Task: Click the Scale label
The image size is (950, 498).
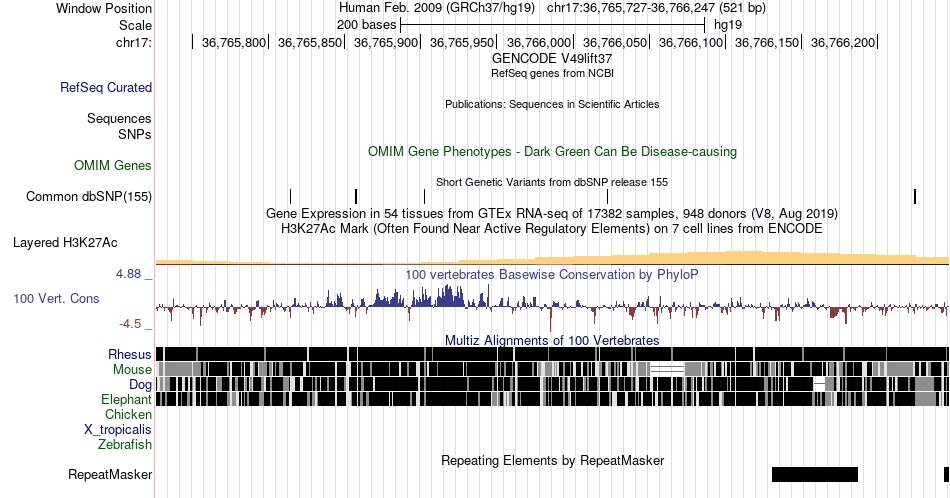Action: (135, 25)
